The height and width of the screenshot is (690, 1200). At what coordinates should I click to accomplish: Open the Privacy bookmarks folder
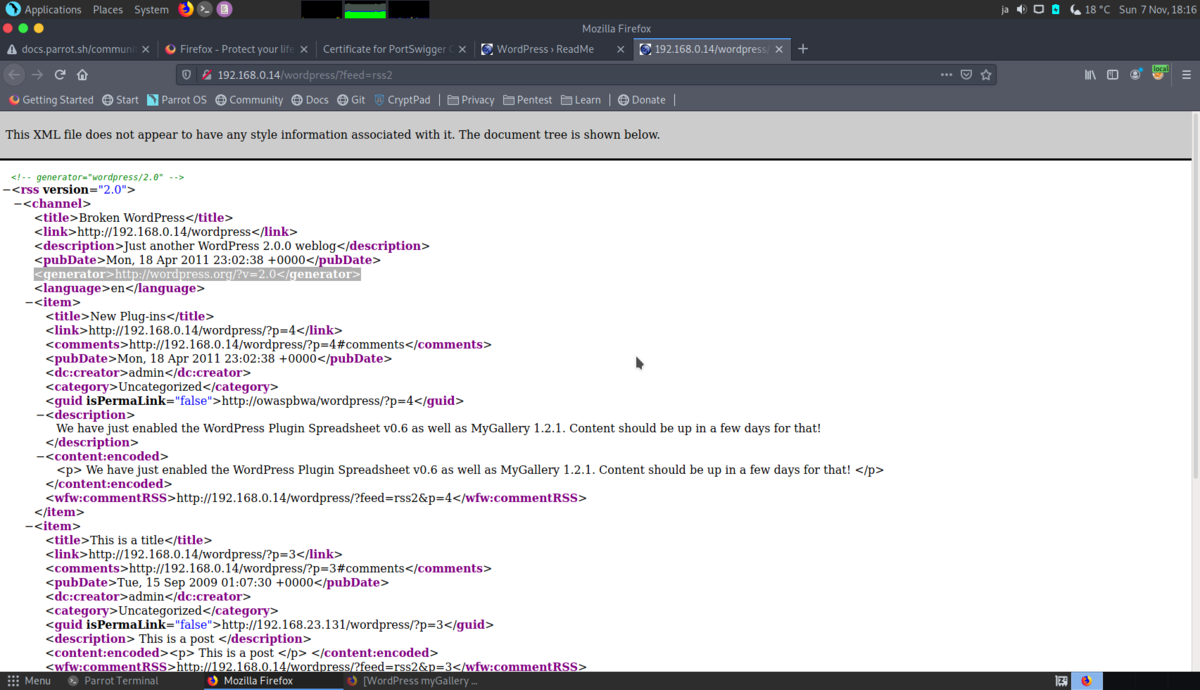[470, 100]
